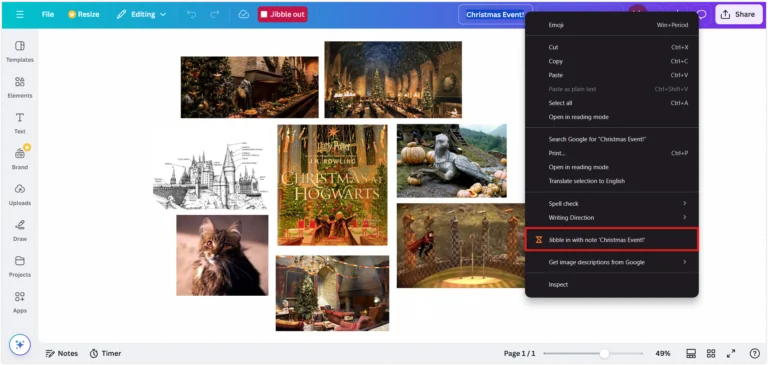Viewport: 768px width, 365px height.
Task: Select the Text tool in sidebar
Action: pos(20,122)
